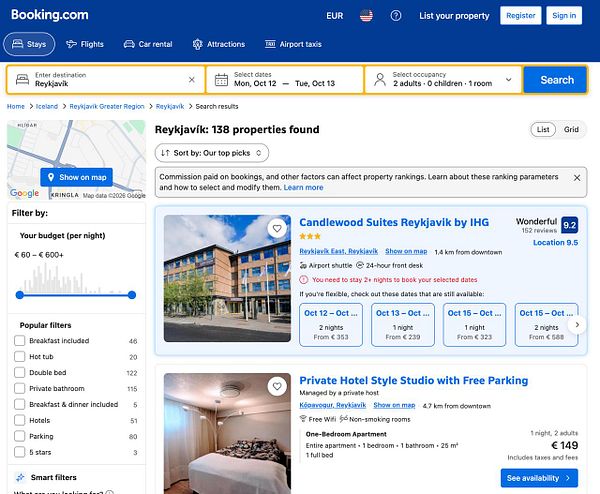This screenshot has height=494, width=600.
Task: Open the Iceland breadcrumb link
Action: pos(47,106)
